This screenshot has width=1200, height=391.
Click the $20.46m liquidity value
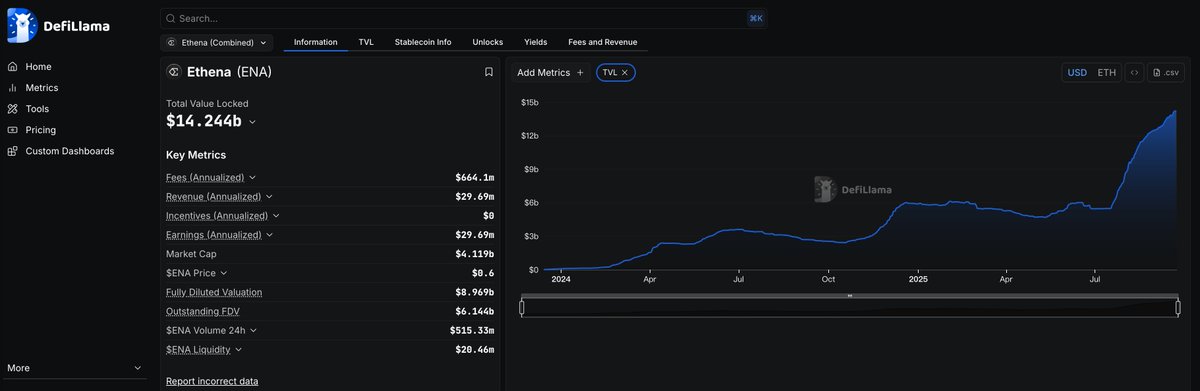474,350
